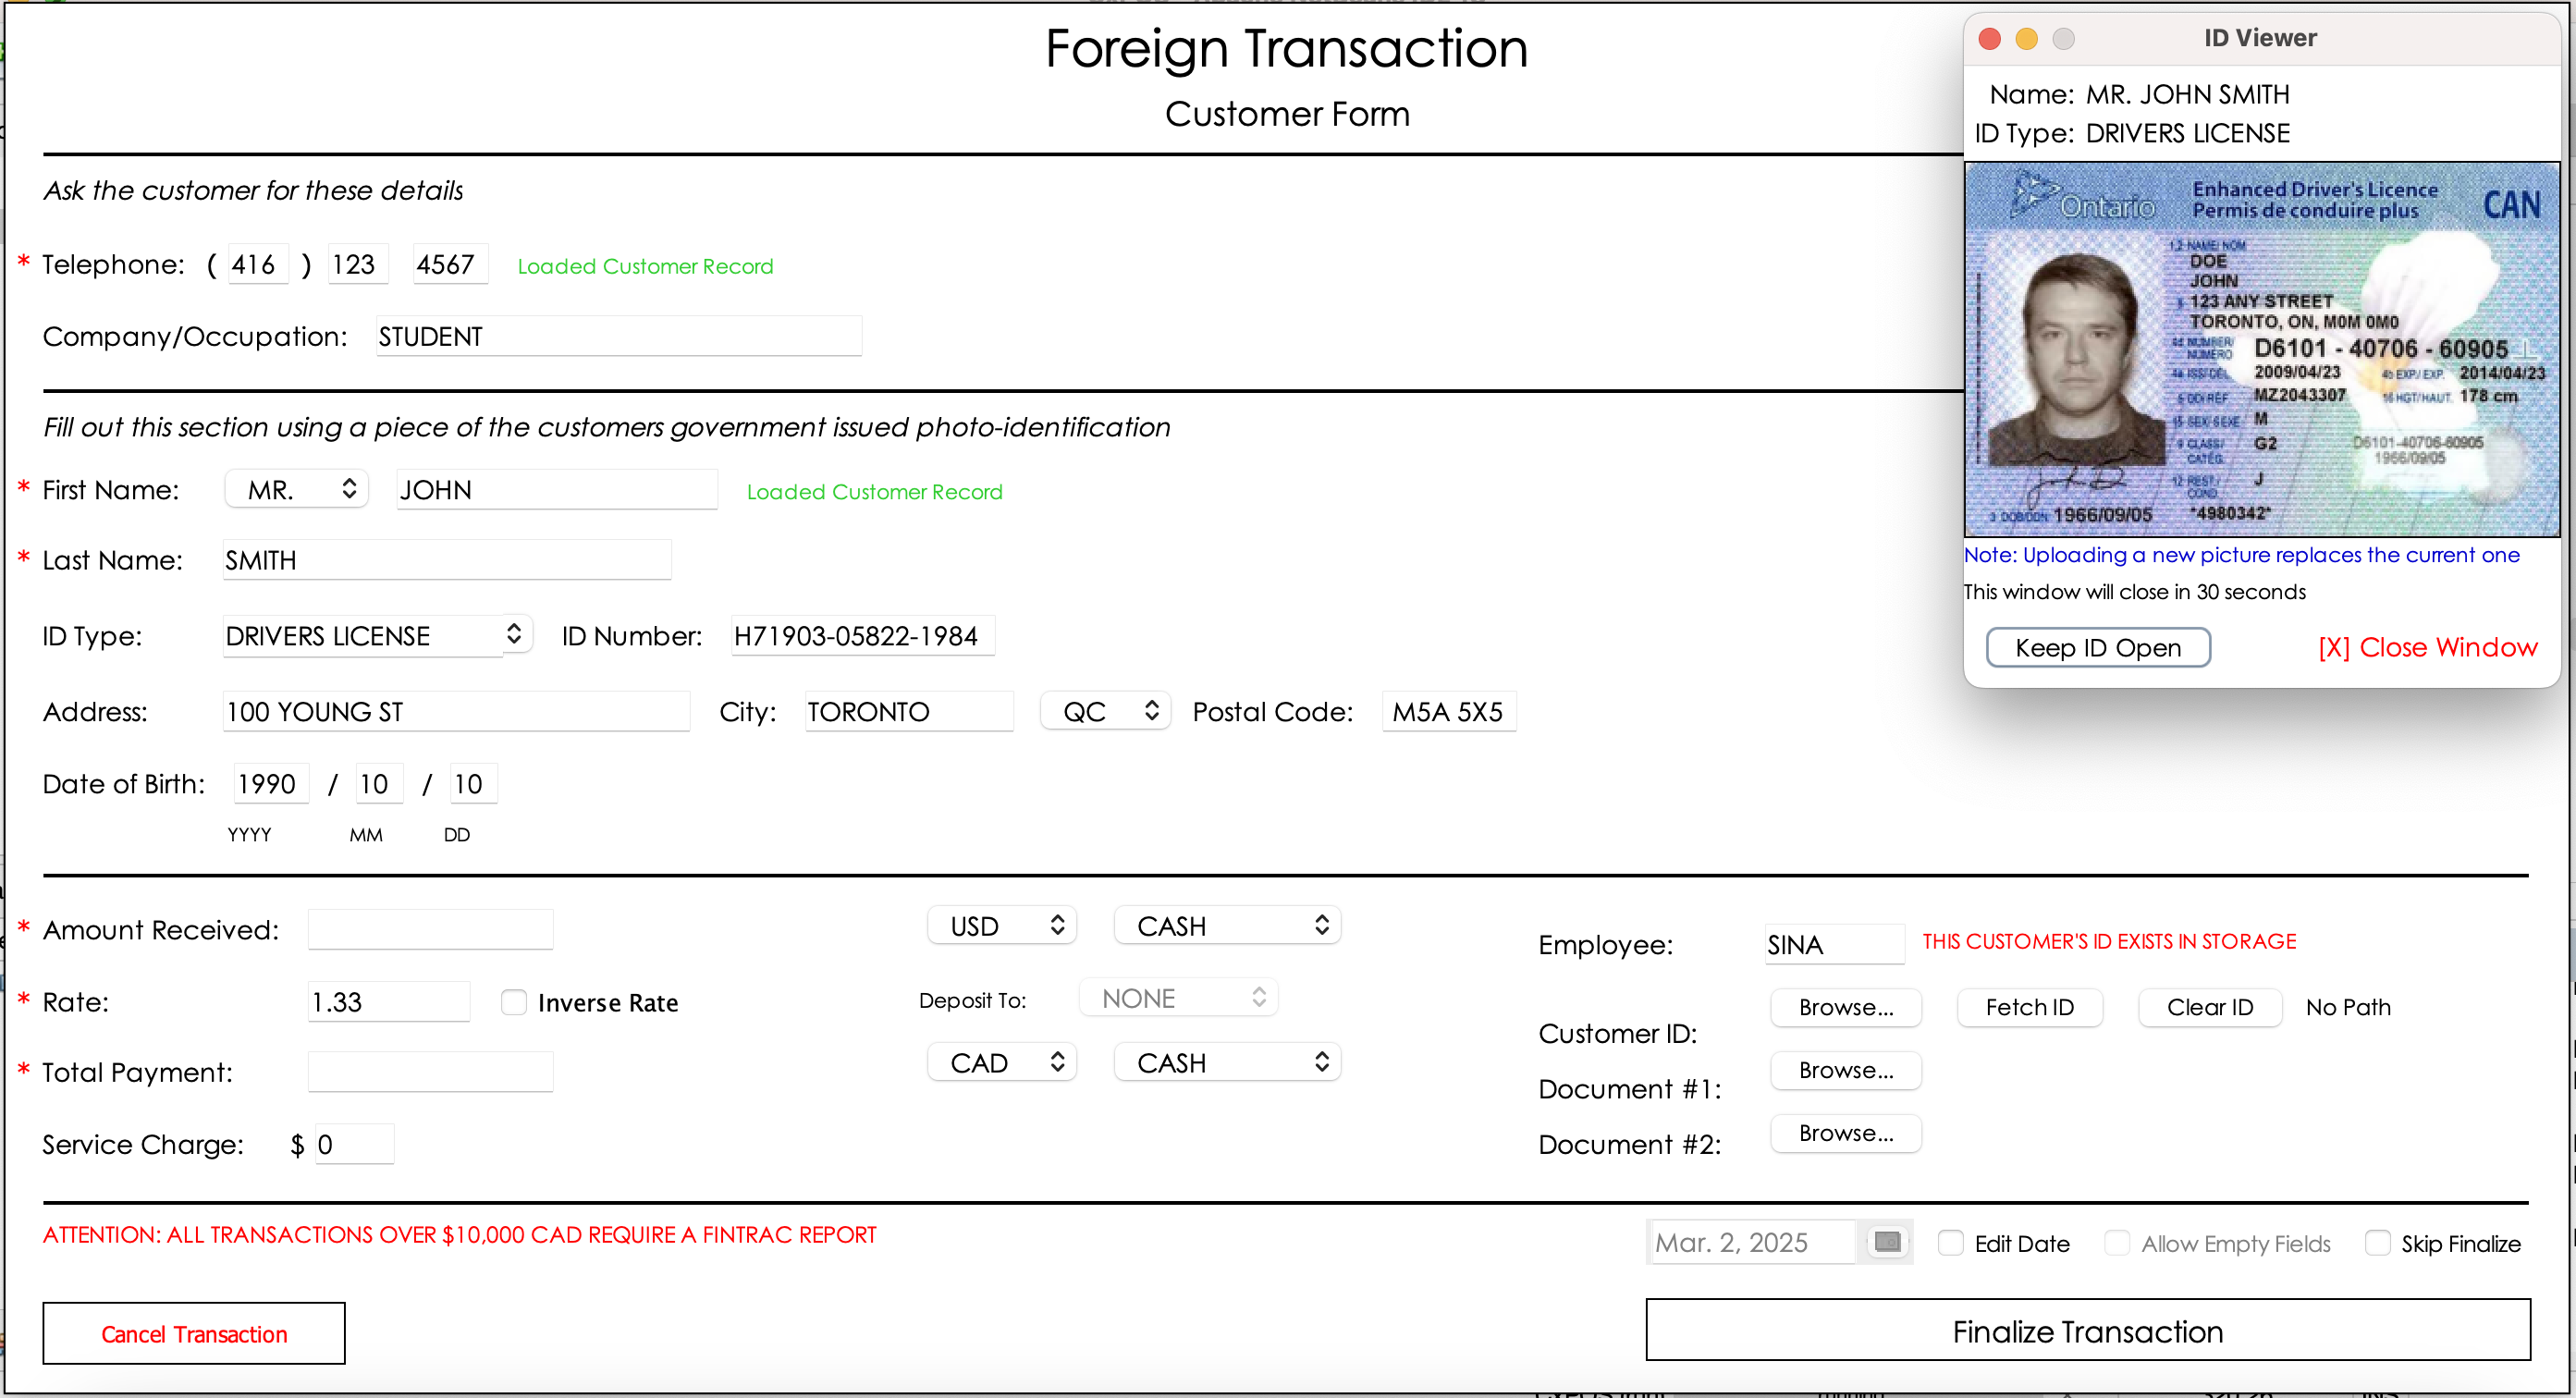Click the Finalize Transaction button
2576x1398 pixels.
click(2087, 1331)
